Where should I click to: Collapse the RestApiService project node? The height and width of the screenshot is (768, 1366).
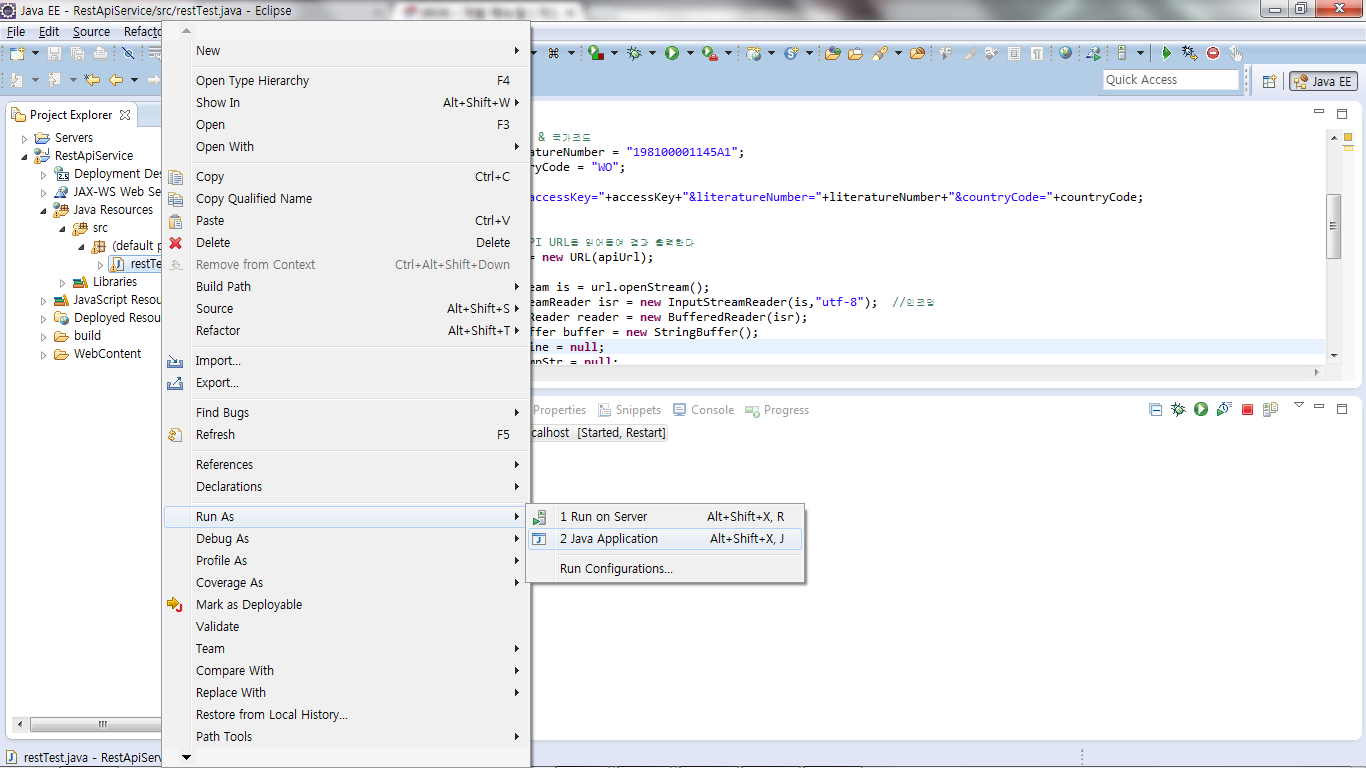point(25,156)
